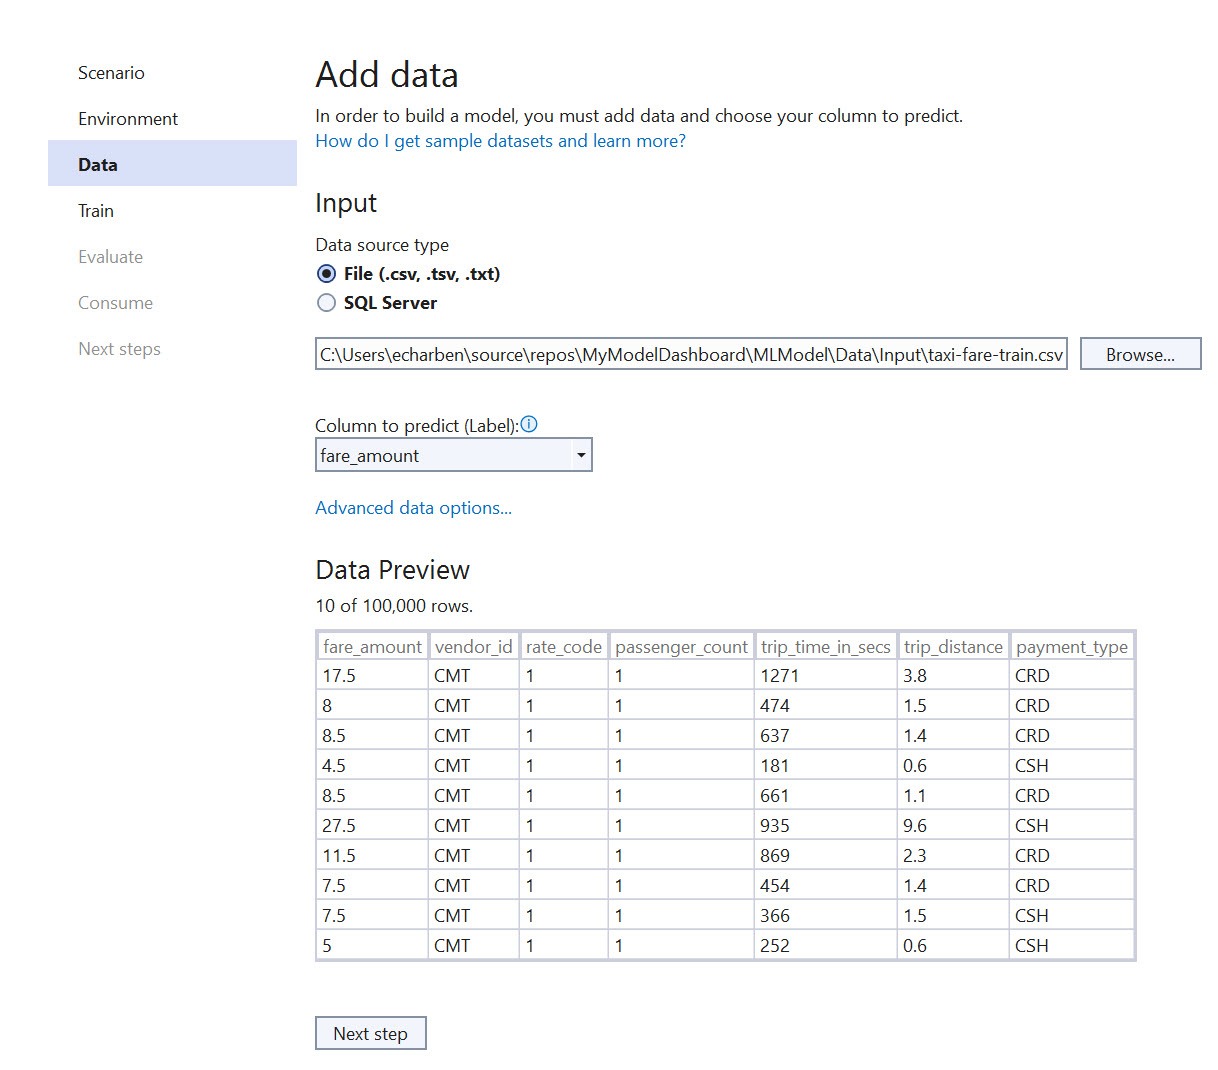Click the info icon beside Column to predict

pyautogui.click(x=529, y=424)
